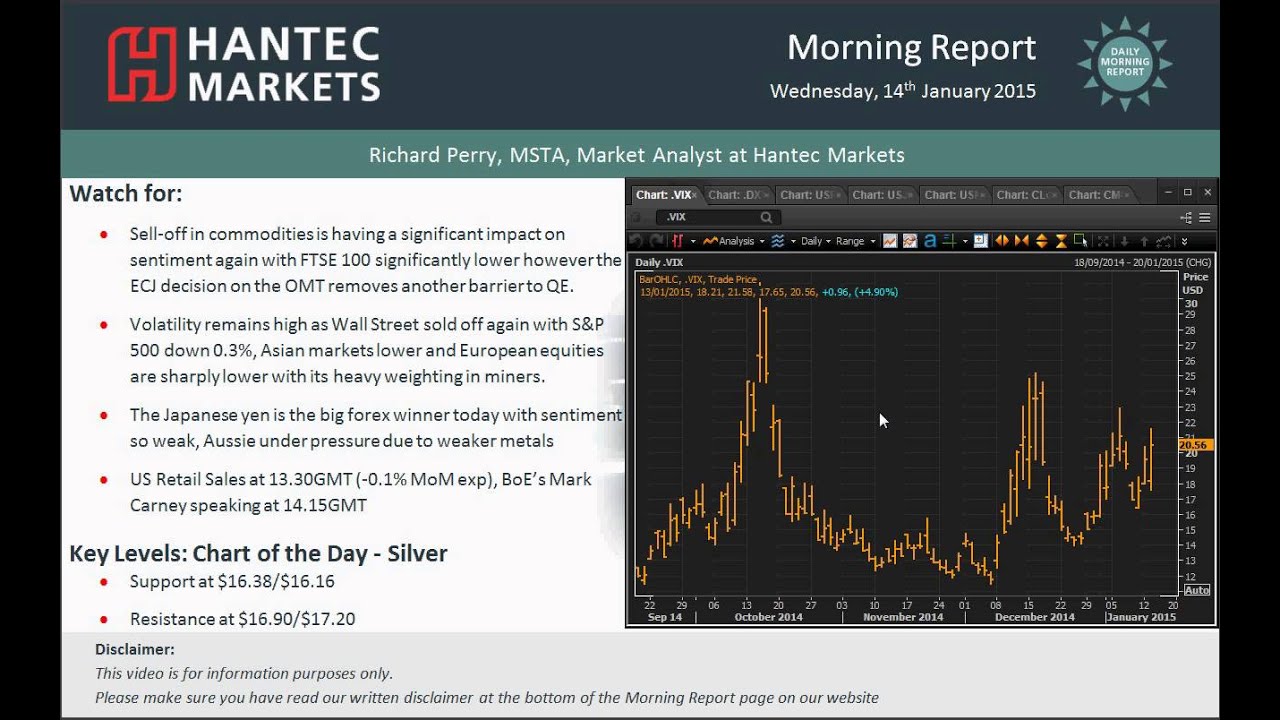Viewport: 1280px width, 720px height.
Task: Click the Resistance at $16.90/$17.20 line
Action: click(x=242, y=619)
